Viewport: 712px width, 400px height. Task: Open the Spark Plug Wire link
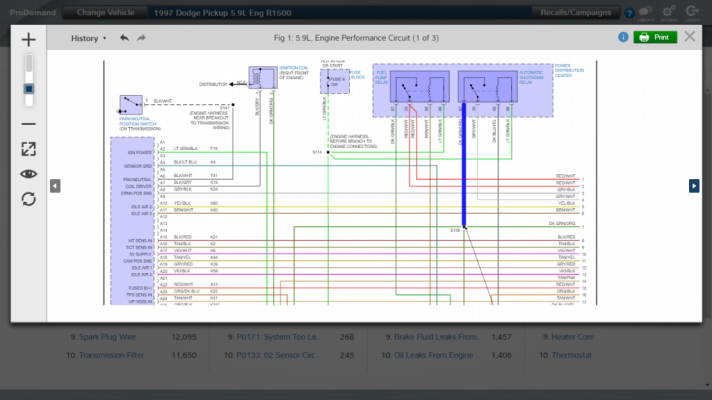tap(107, 337)
